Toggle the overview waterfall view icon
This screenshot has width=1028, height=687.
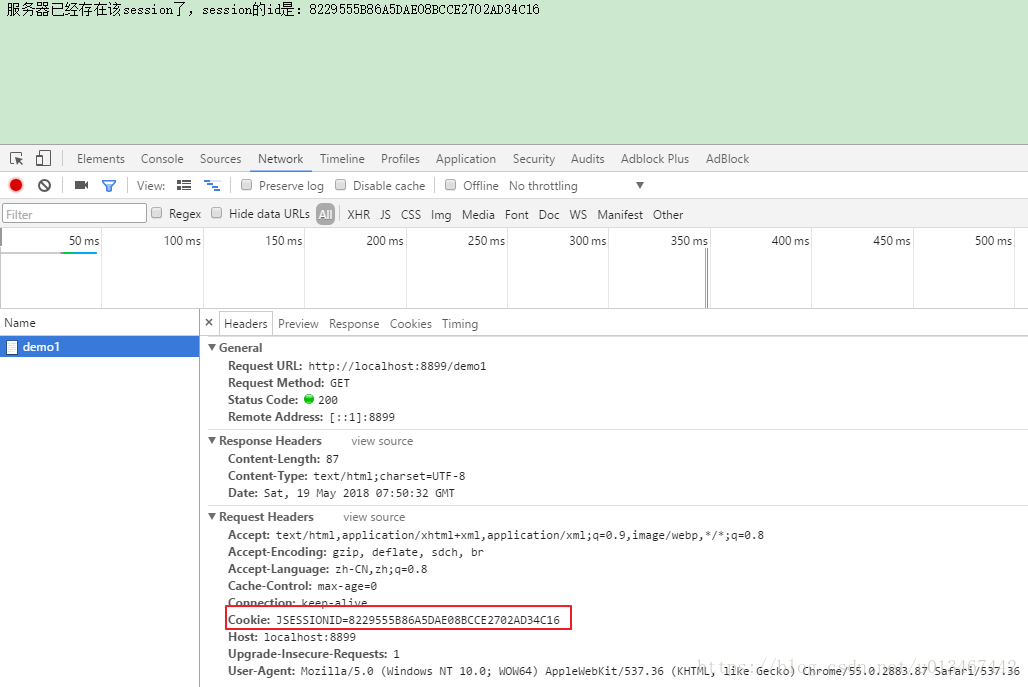[212, 186]
